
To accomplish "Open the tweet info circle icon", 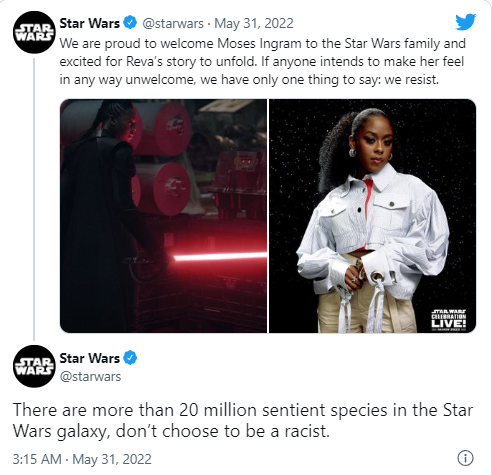I will pos(465,458).
